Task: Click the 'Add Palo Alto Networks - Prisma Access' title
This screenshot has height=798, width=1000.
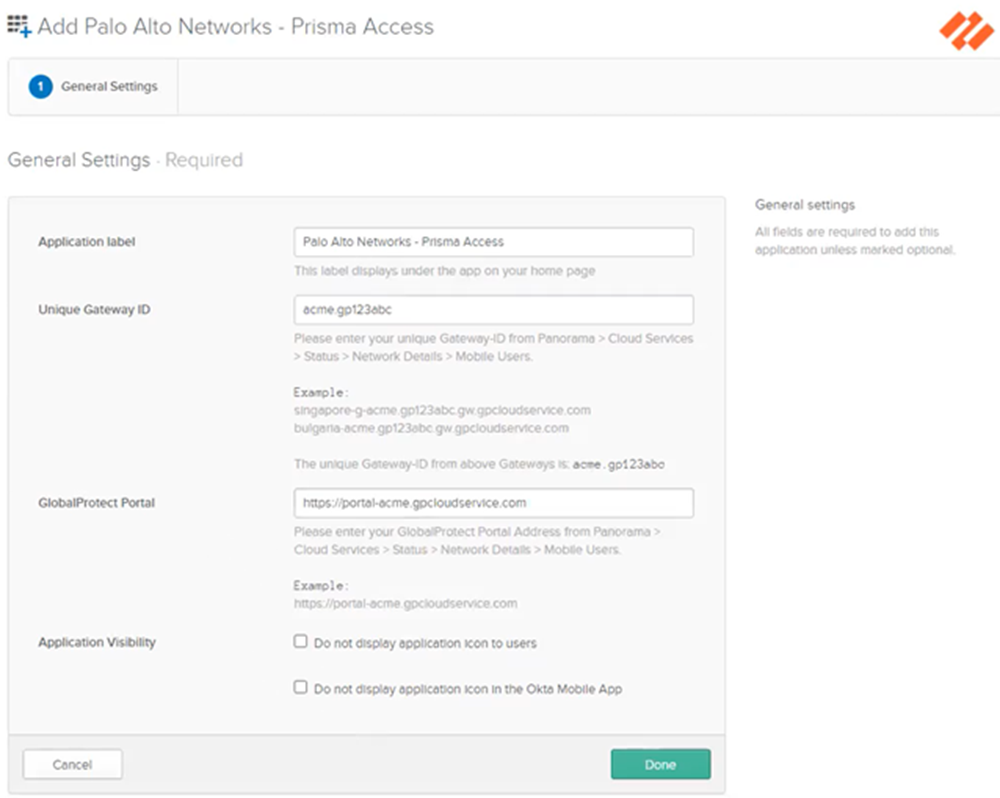Action: 235,27
